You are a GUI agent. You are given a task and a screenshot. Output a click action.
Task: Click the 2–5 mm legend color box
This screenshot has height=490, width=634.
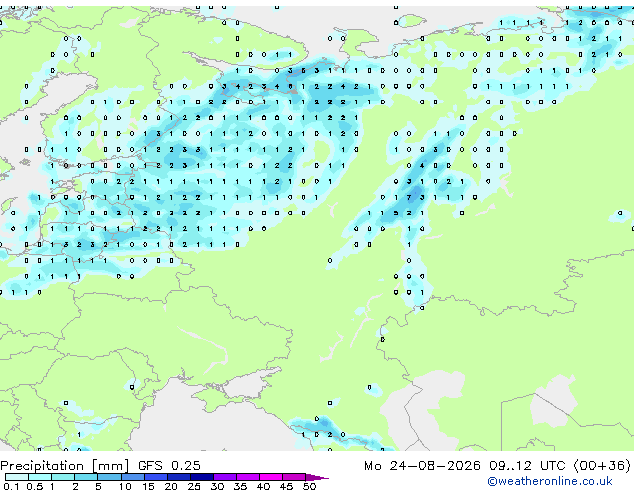tap(86, 477)
